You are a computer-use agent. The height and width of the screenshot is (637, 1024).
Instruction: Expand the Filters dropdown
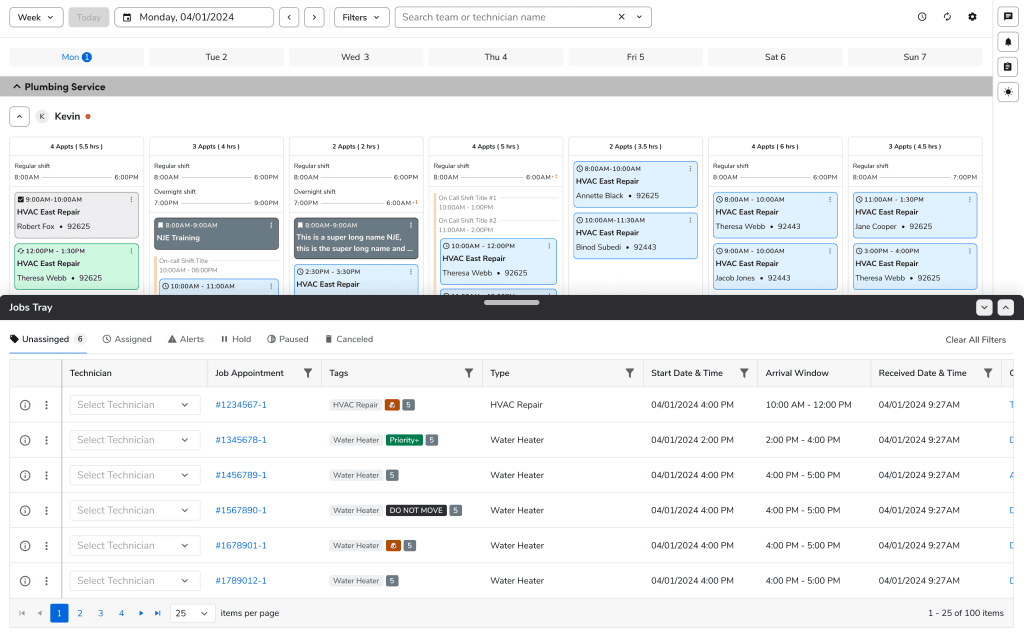tap(361, 16)
